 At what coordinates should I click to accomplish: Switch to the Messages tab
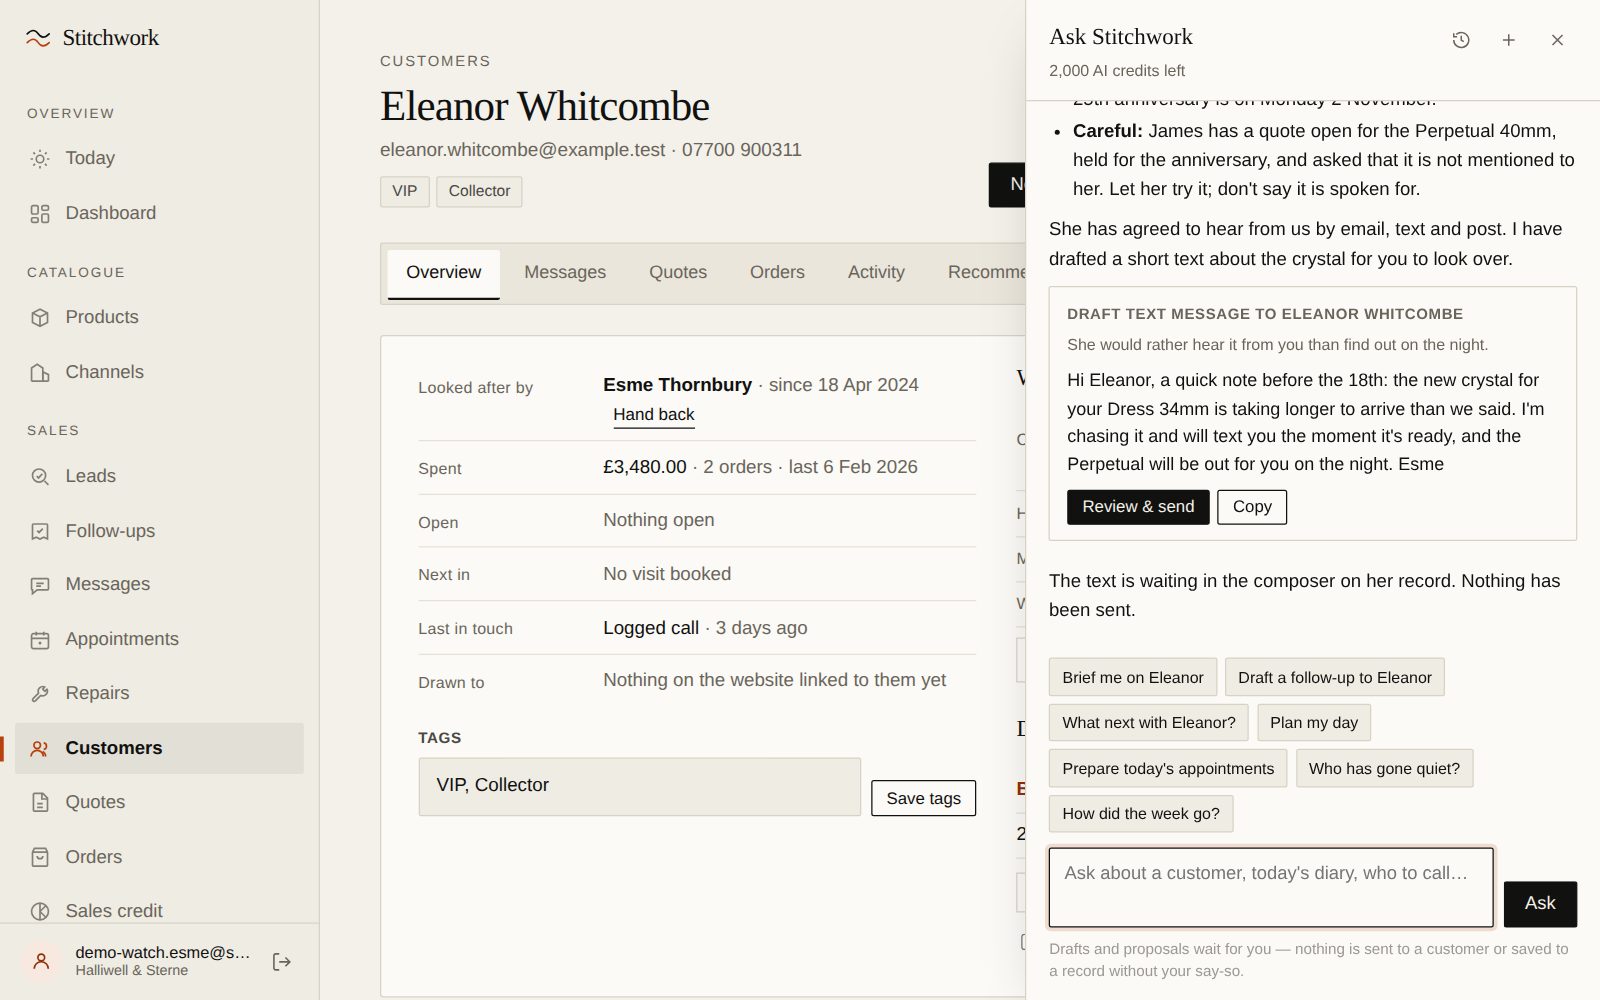[x=565, y=272]
